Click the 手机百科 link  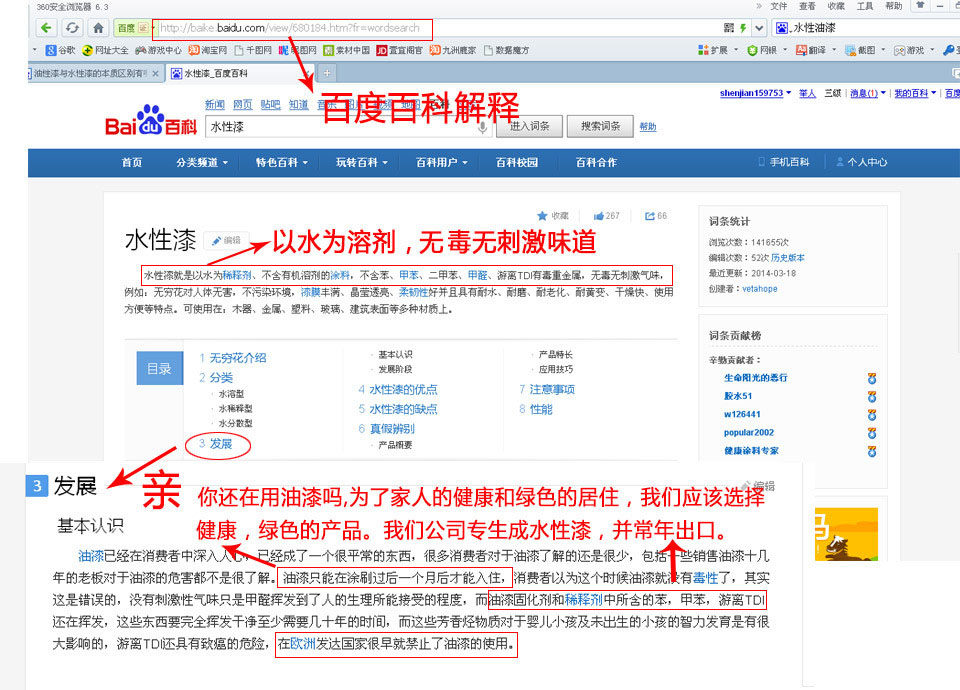coord(784,162)
